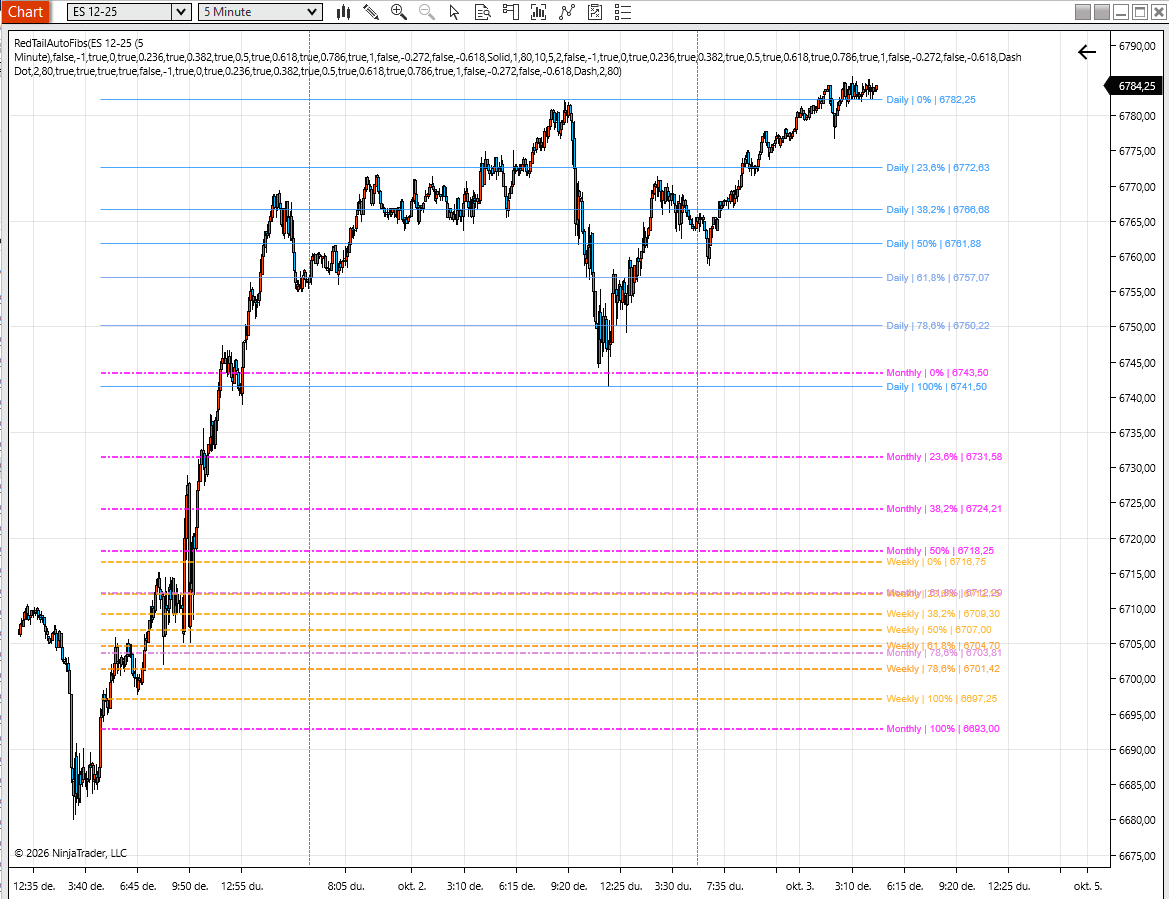Image resolution: width=1169 pixels, height=899 pixels.
Task: Open chart Properties list icon
Action: 624,12
